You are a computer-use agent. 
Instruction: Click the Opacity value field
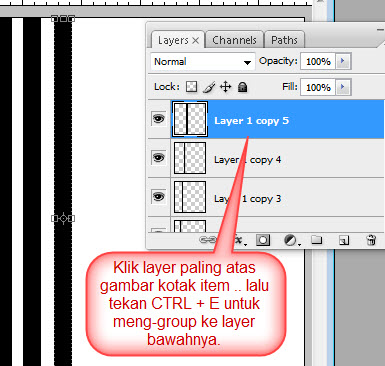[318, 62]
